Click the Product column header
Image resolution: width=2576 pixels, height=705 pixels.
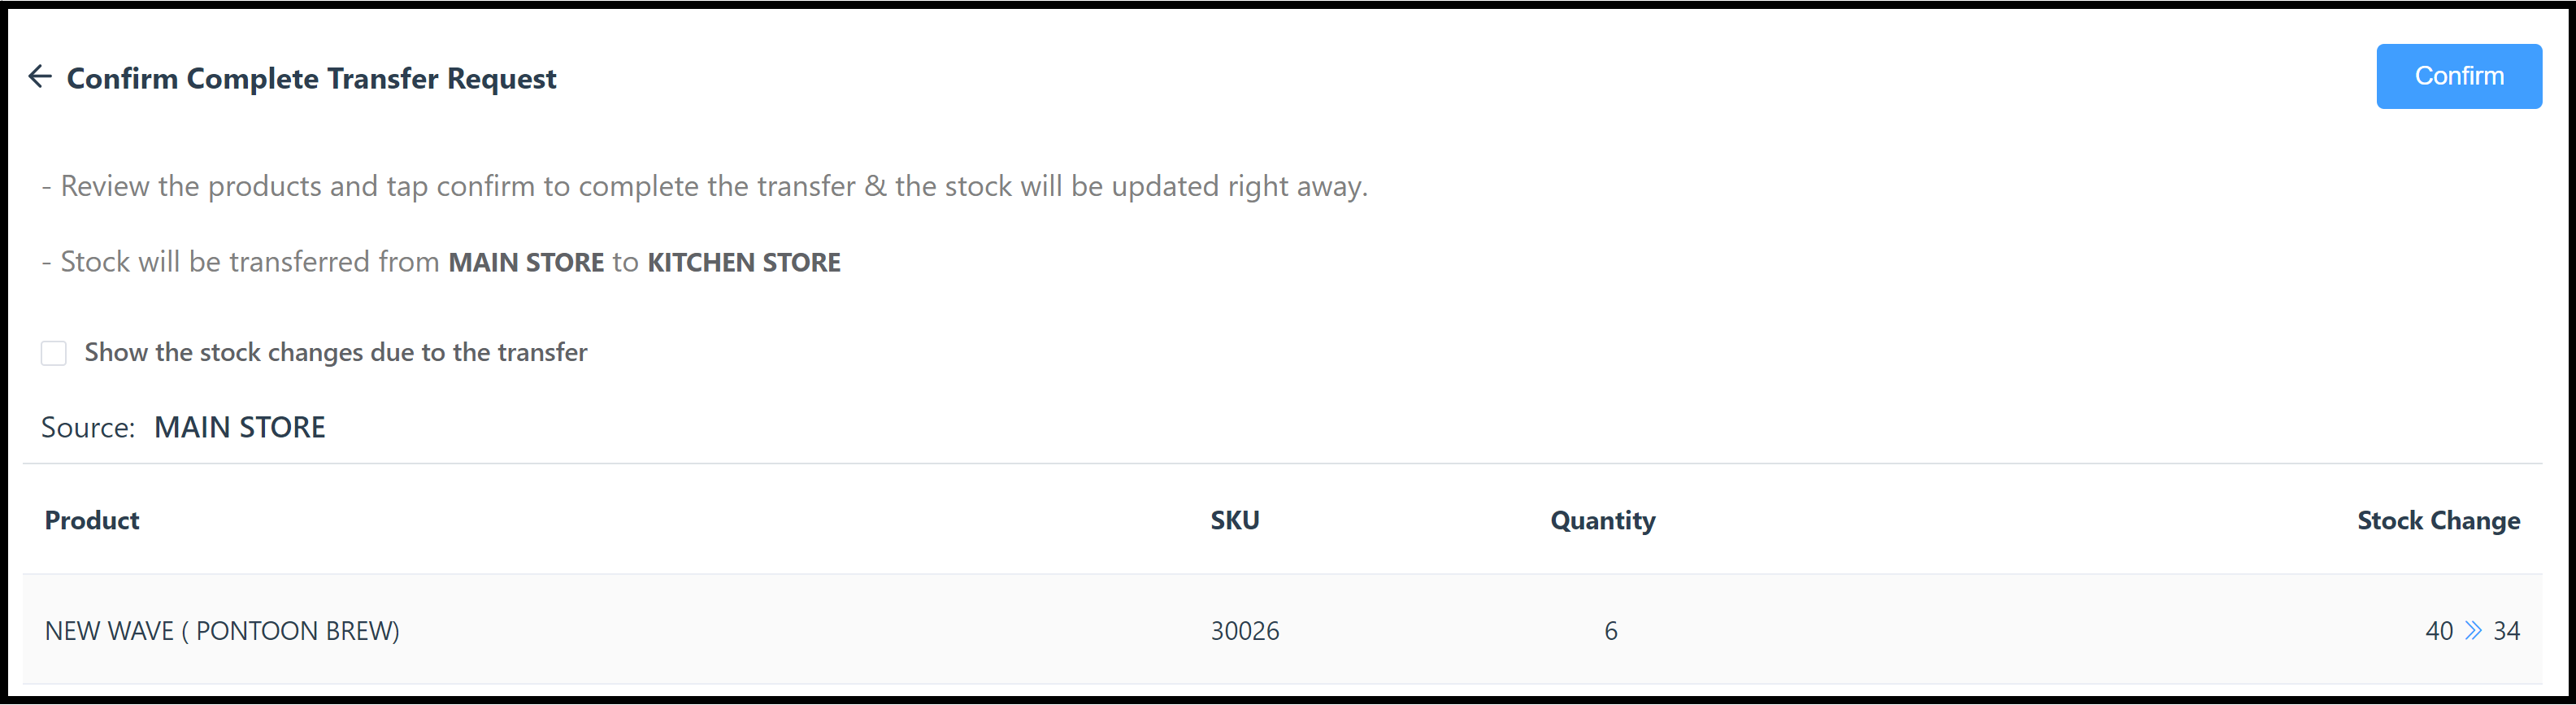(91, 520)
